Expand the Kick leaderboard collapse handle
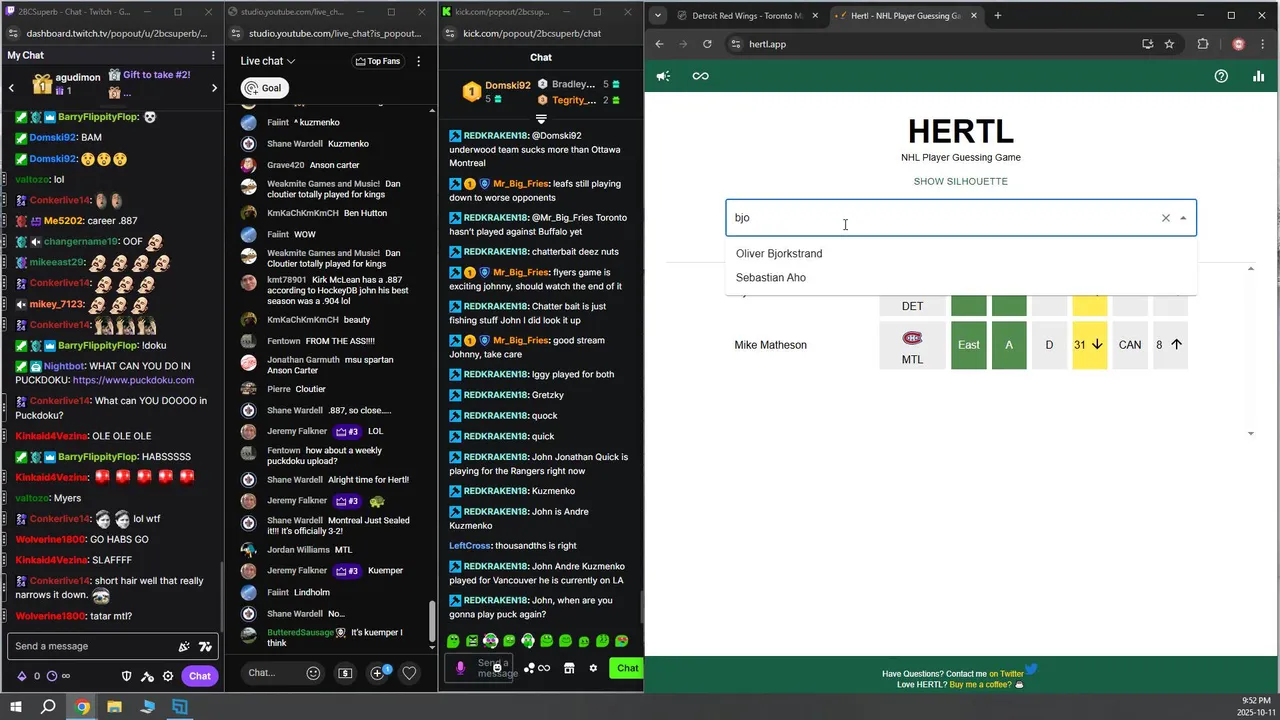Screen dimensions: 1280x720 pyautogui.click(x=541, y=119)
